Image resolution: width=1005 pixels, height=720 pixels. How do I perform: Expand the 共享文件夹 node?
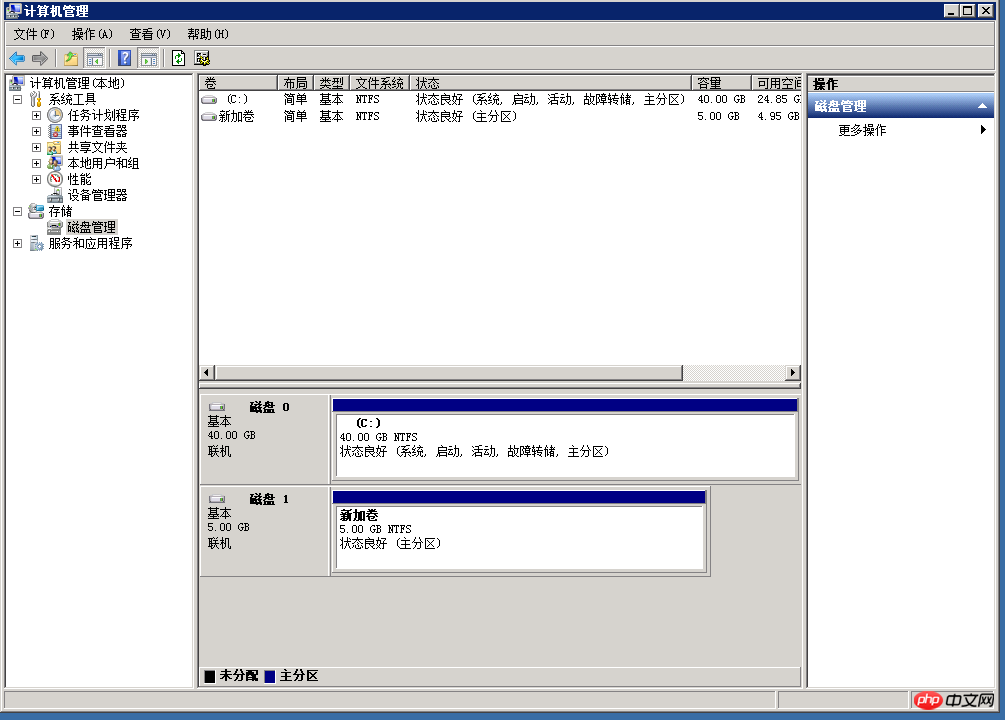pyautogui.click(x=37, y=147)
